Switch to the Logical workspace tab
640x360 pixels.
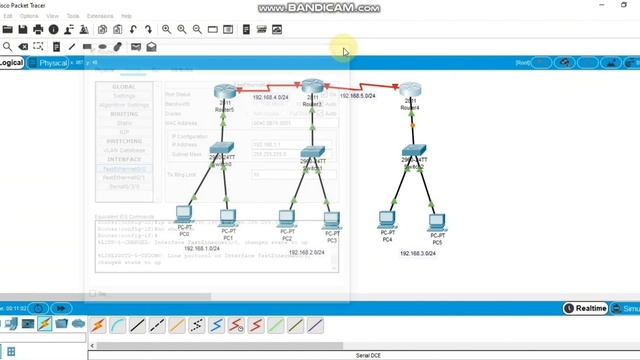pyautogui.click(x=11, y=63)
